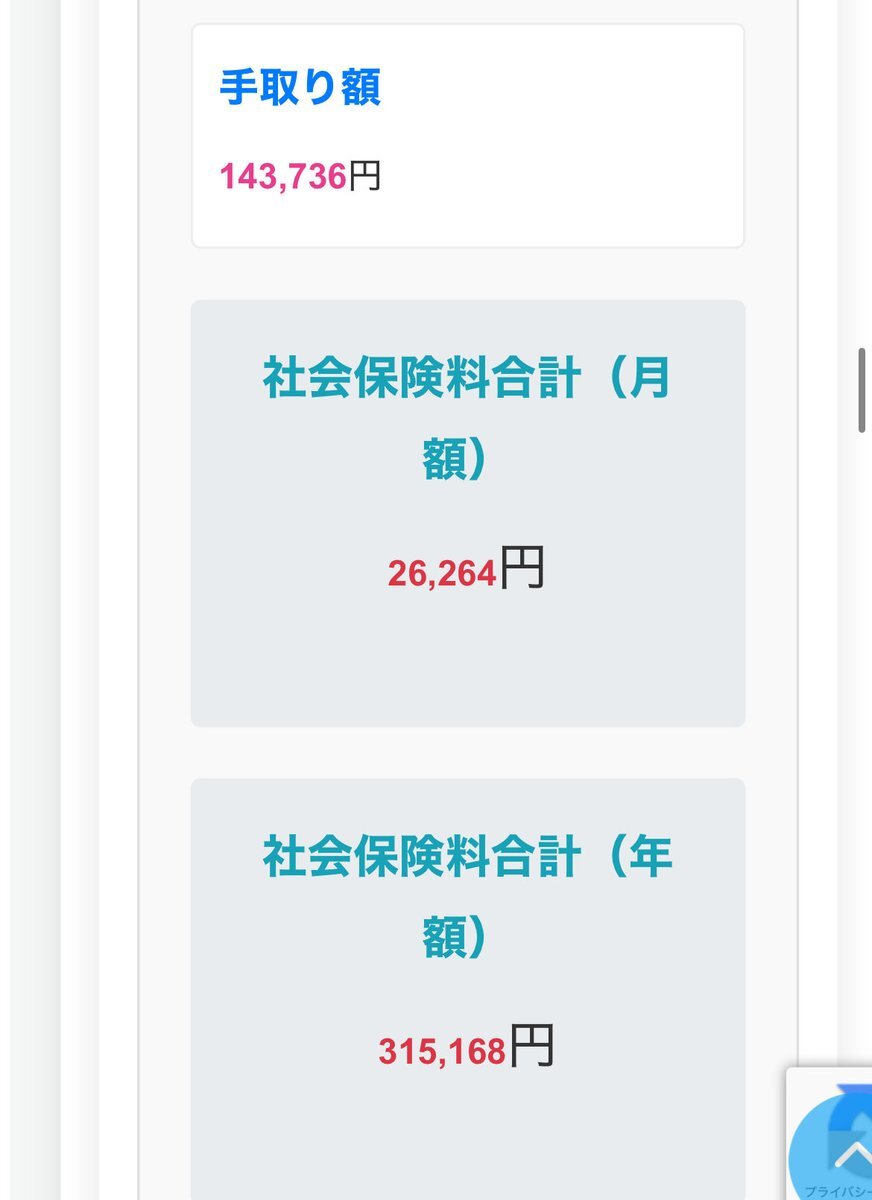Viewport: 872px width, 1200px height.
Task: Click the 手取り額 heading
Action: click(300, 88)
